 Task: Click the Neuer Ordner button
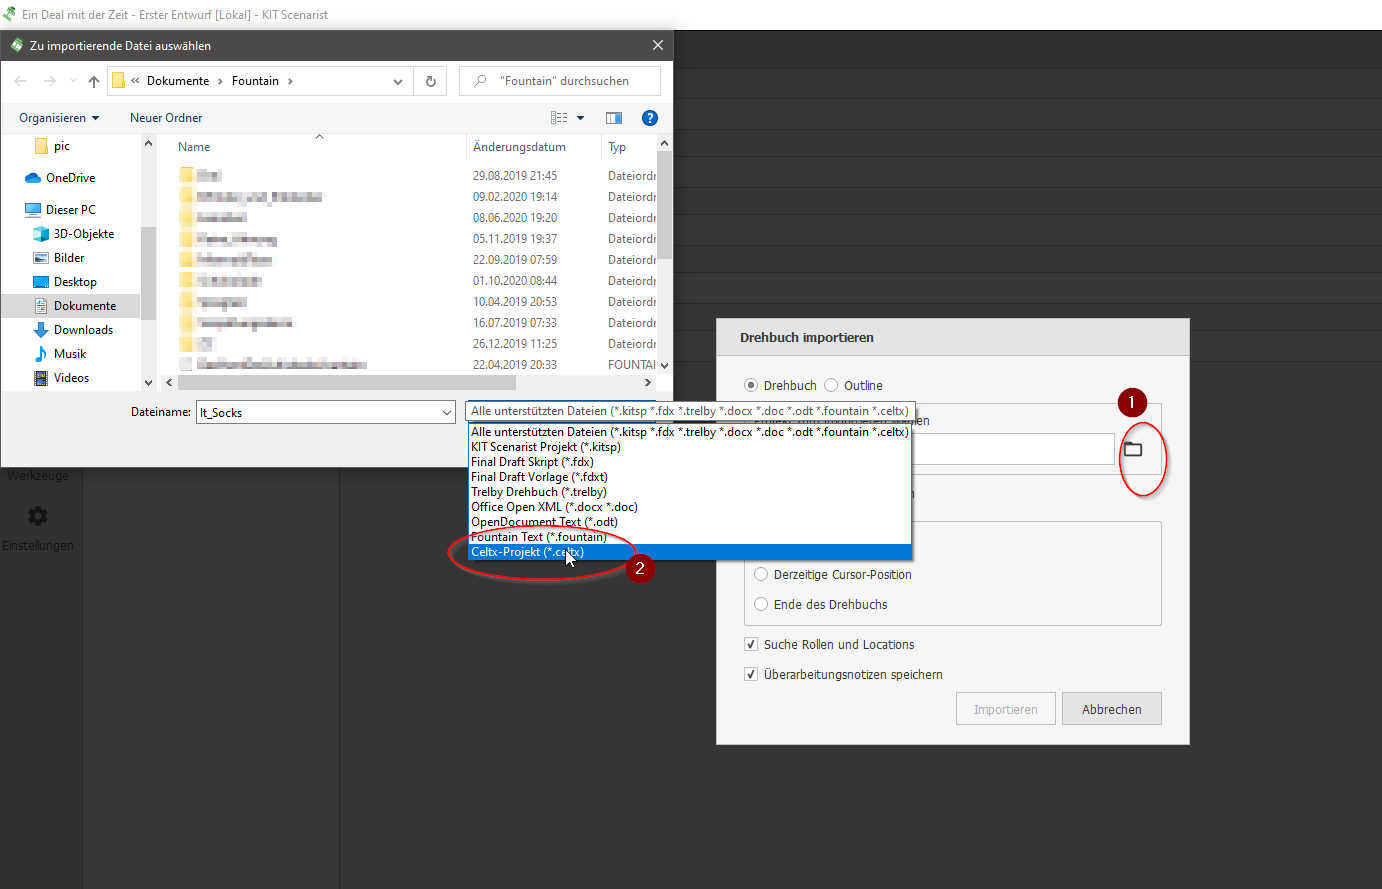pos(166,118)
